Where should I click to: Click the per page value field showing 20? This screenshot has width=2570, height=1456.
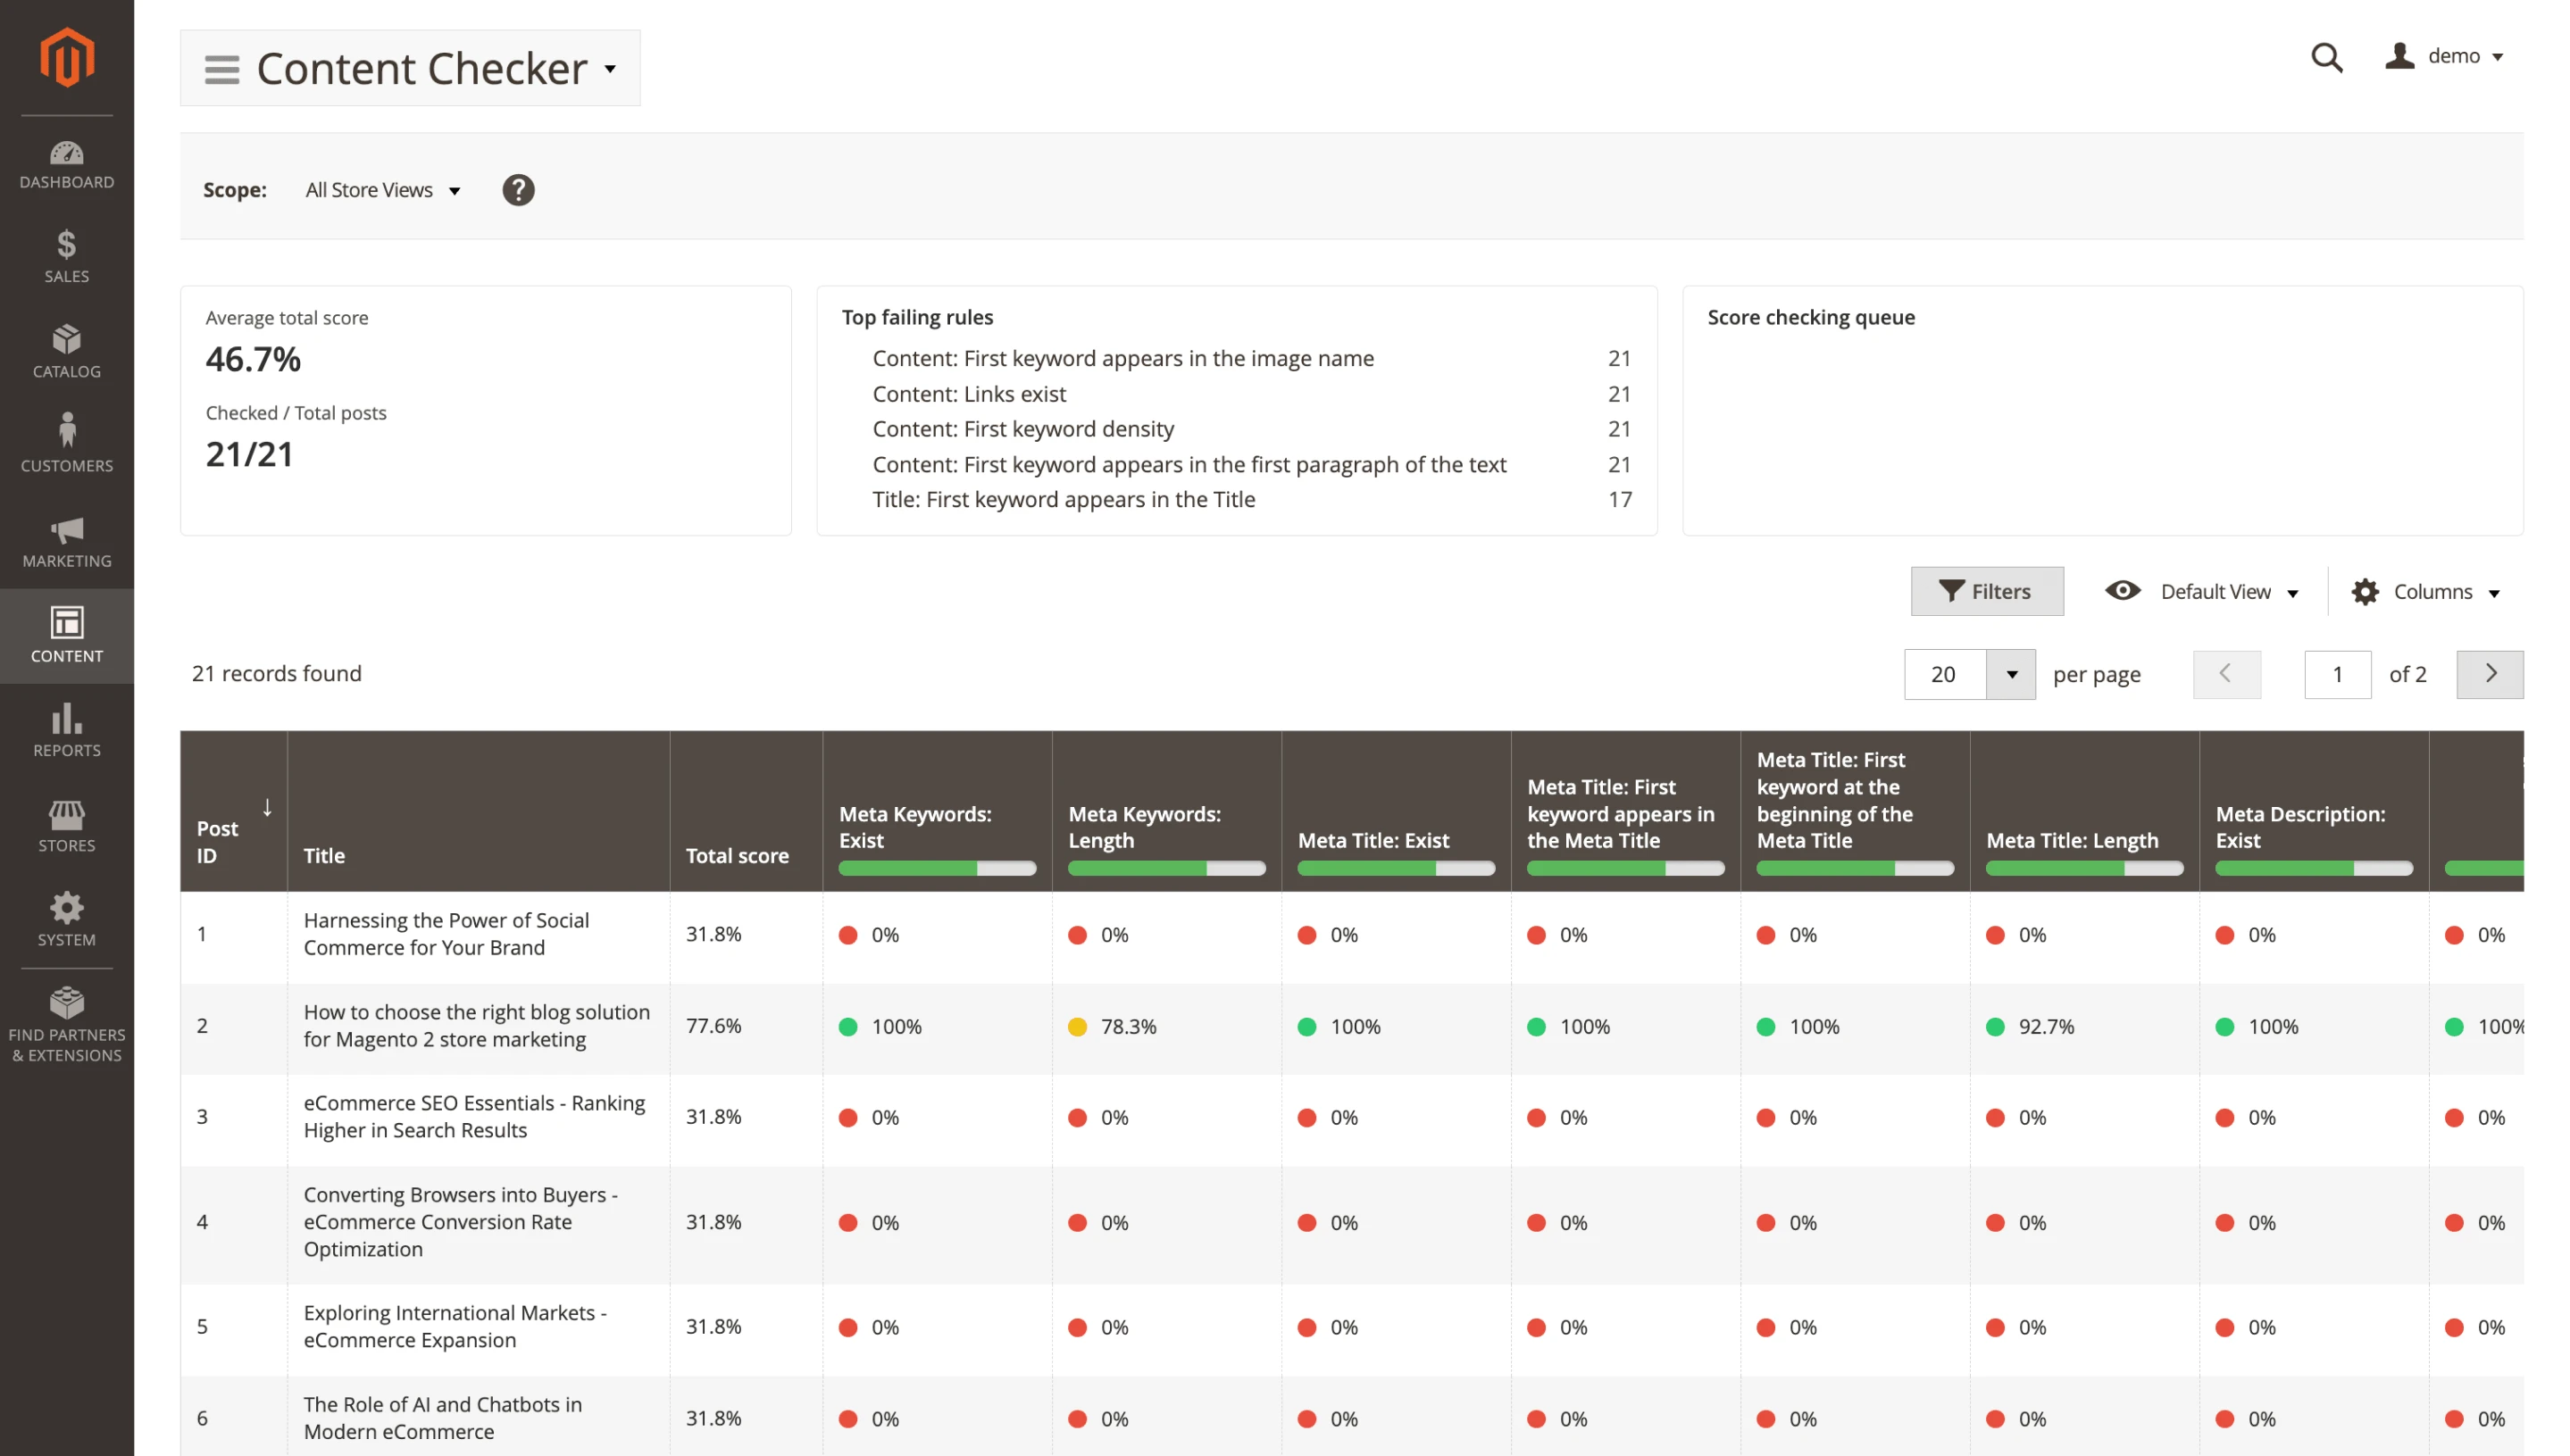point(1945,675)
